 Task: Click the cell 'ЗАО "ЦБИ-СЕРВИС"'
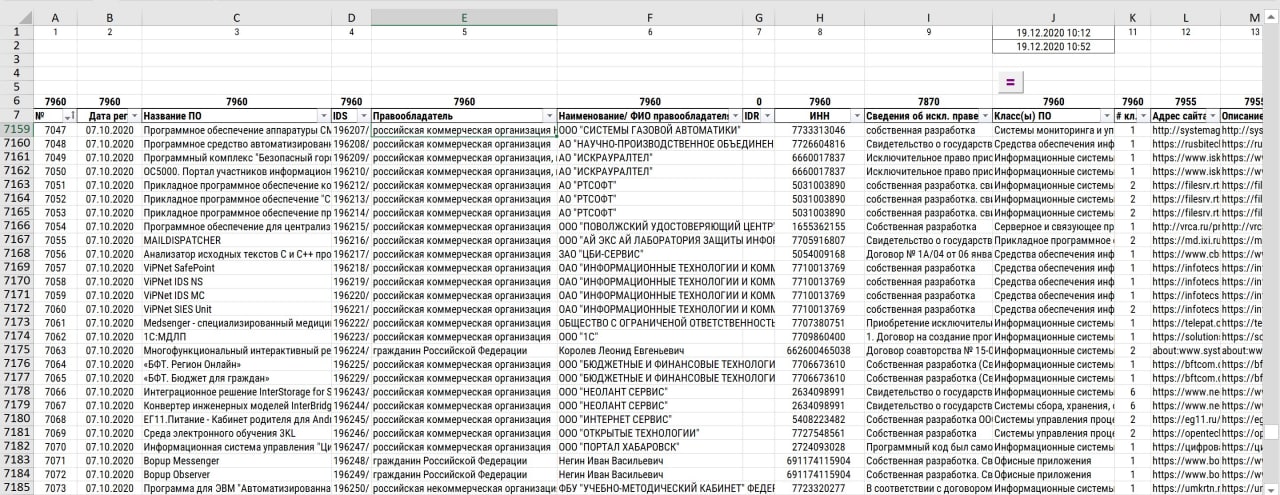pos(650,254)
